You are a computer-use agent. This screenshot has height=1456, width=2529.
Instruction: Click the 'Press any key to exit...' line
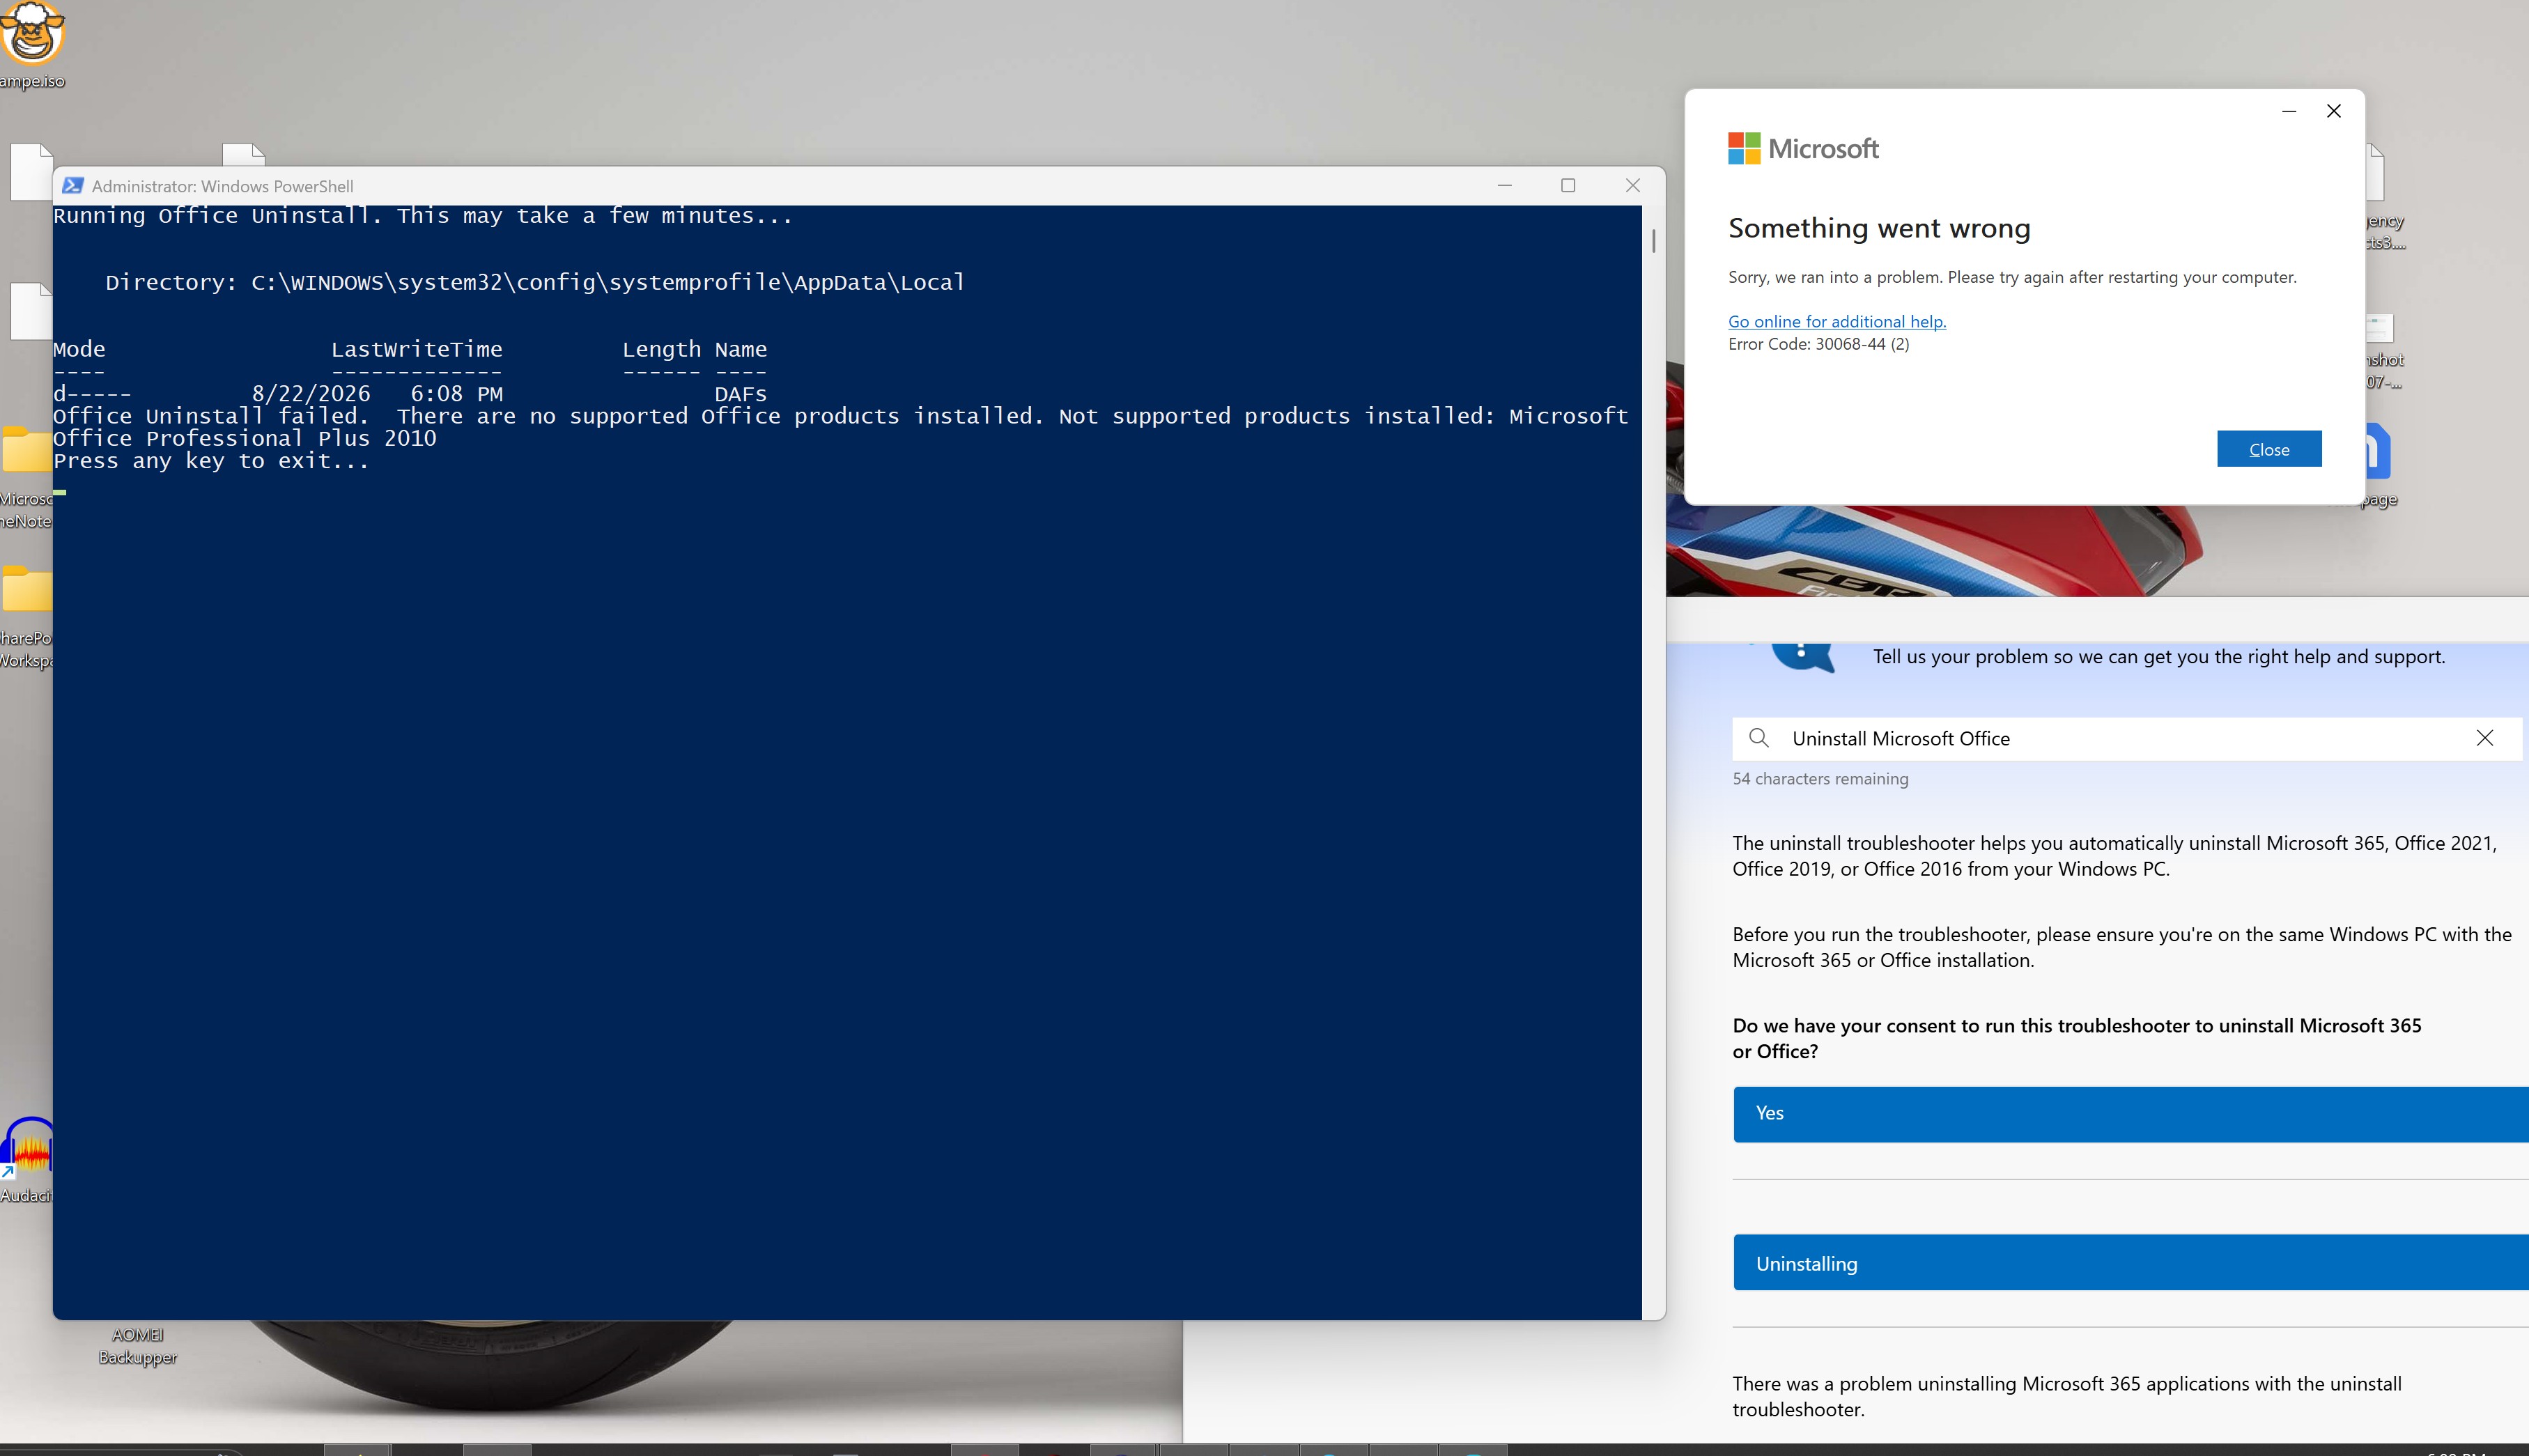coord(211,461)
